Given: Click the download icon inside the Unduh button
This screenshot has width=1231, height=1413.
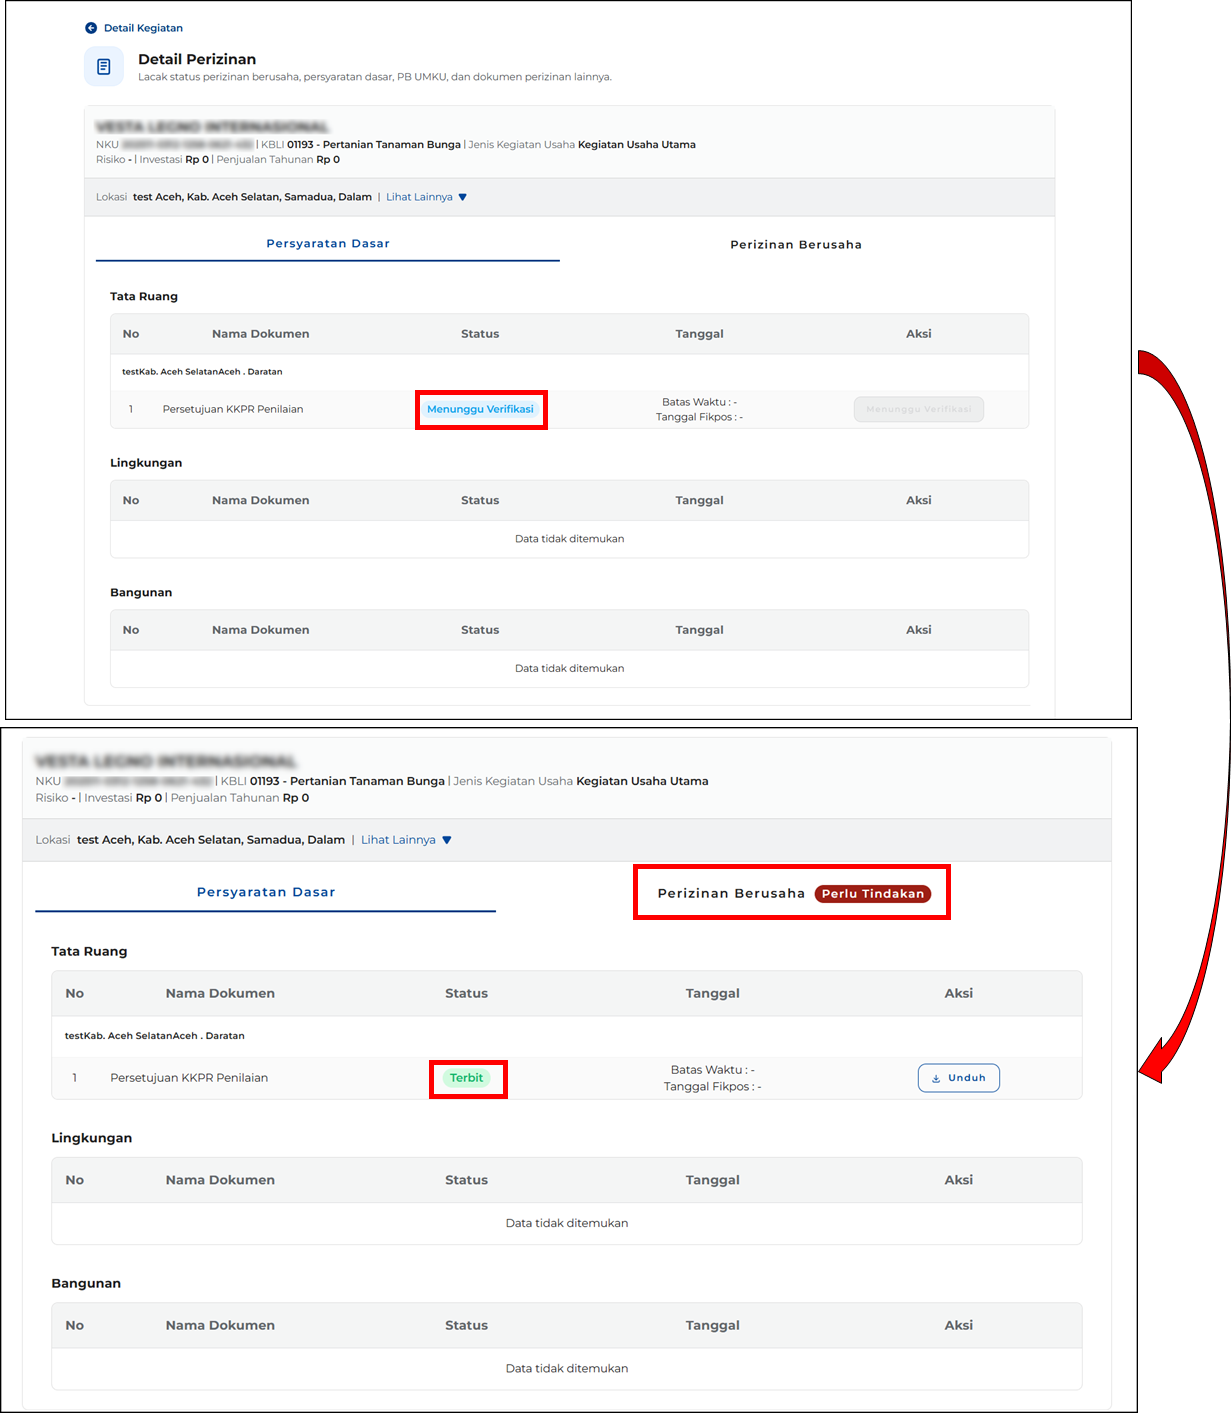Looking at the screenshot, I should (936, 1078).
